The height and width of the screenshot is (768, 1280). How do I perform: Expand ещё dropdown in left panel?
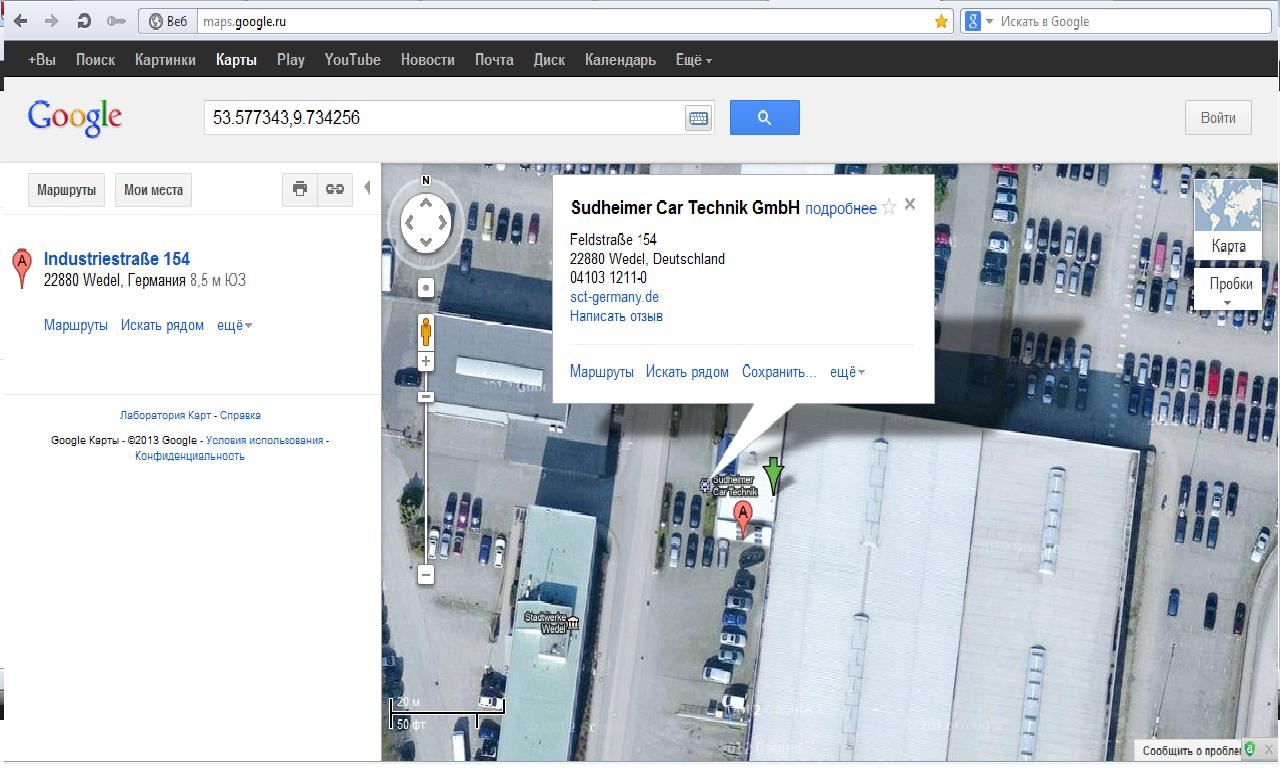click(x=235, y=325)
